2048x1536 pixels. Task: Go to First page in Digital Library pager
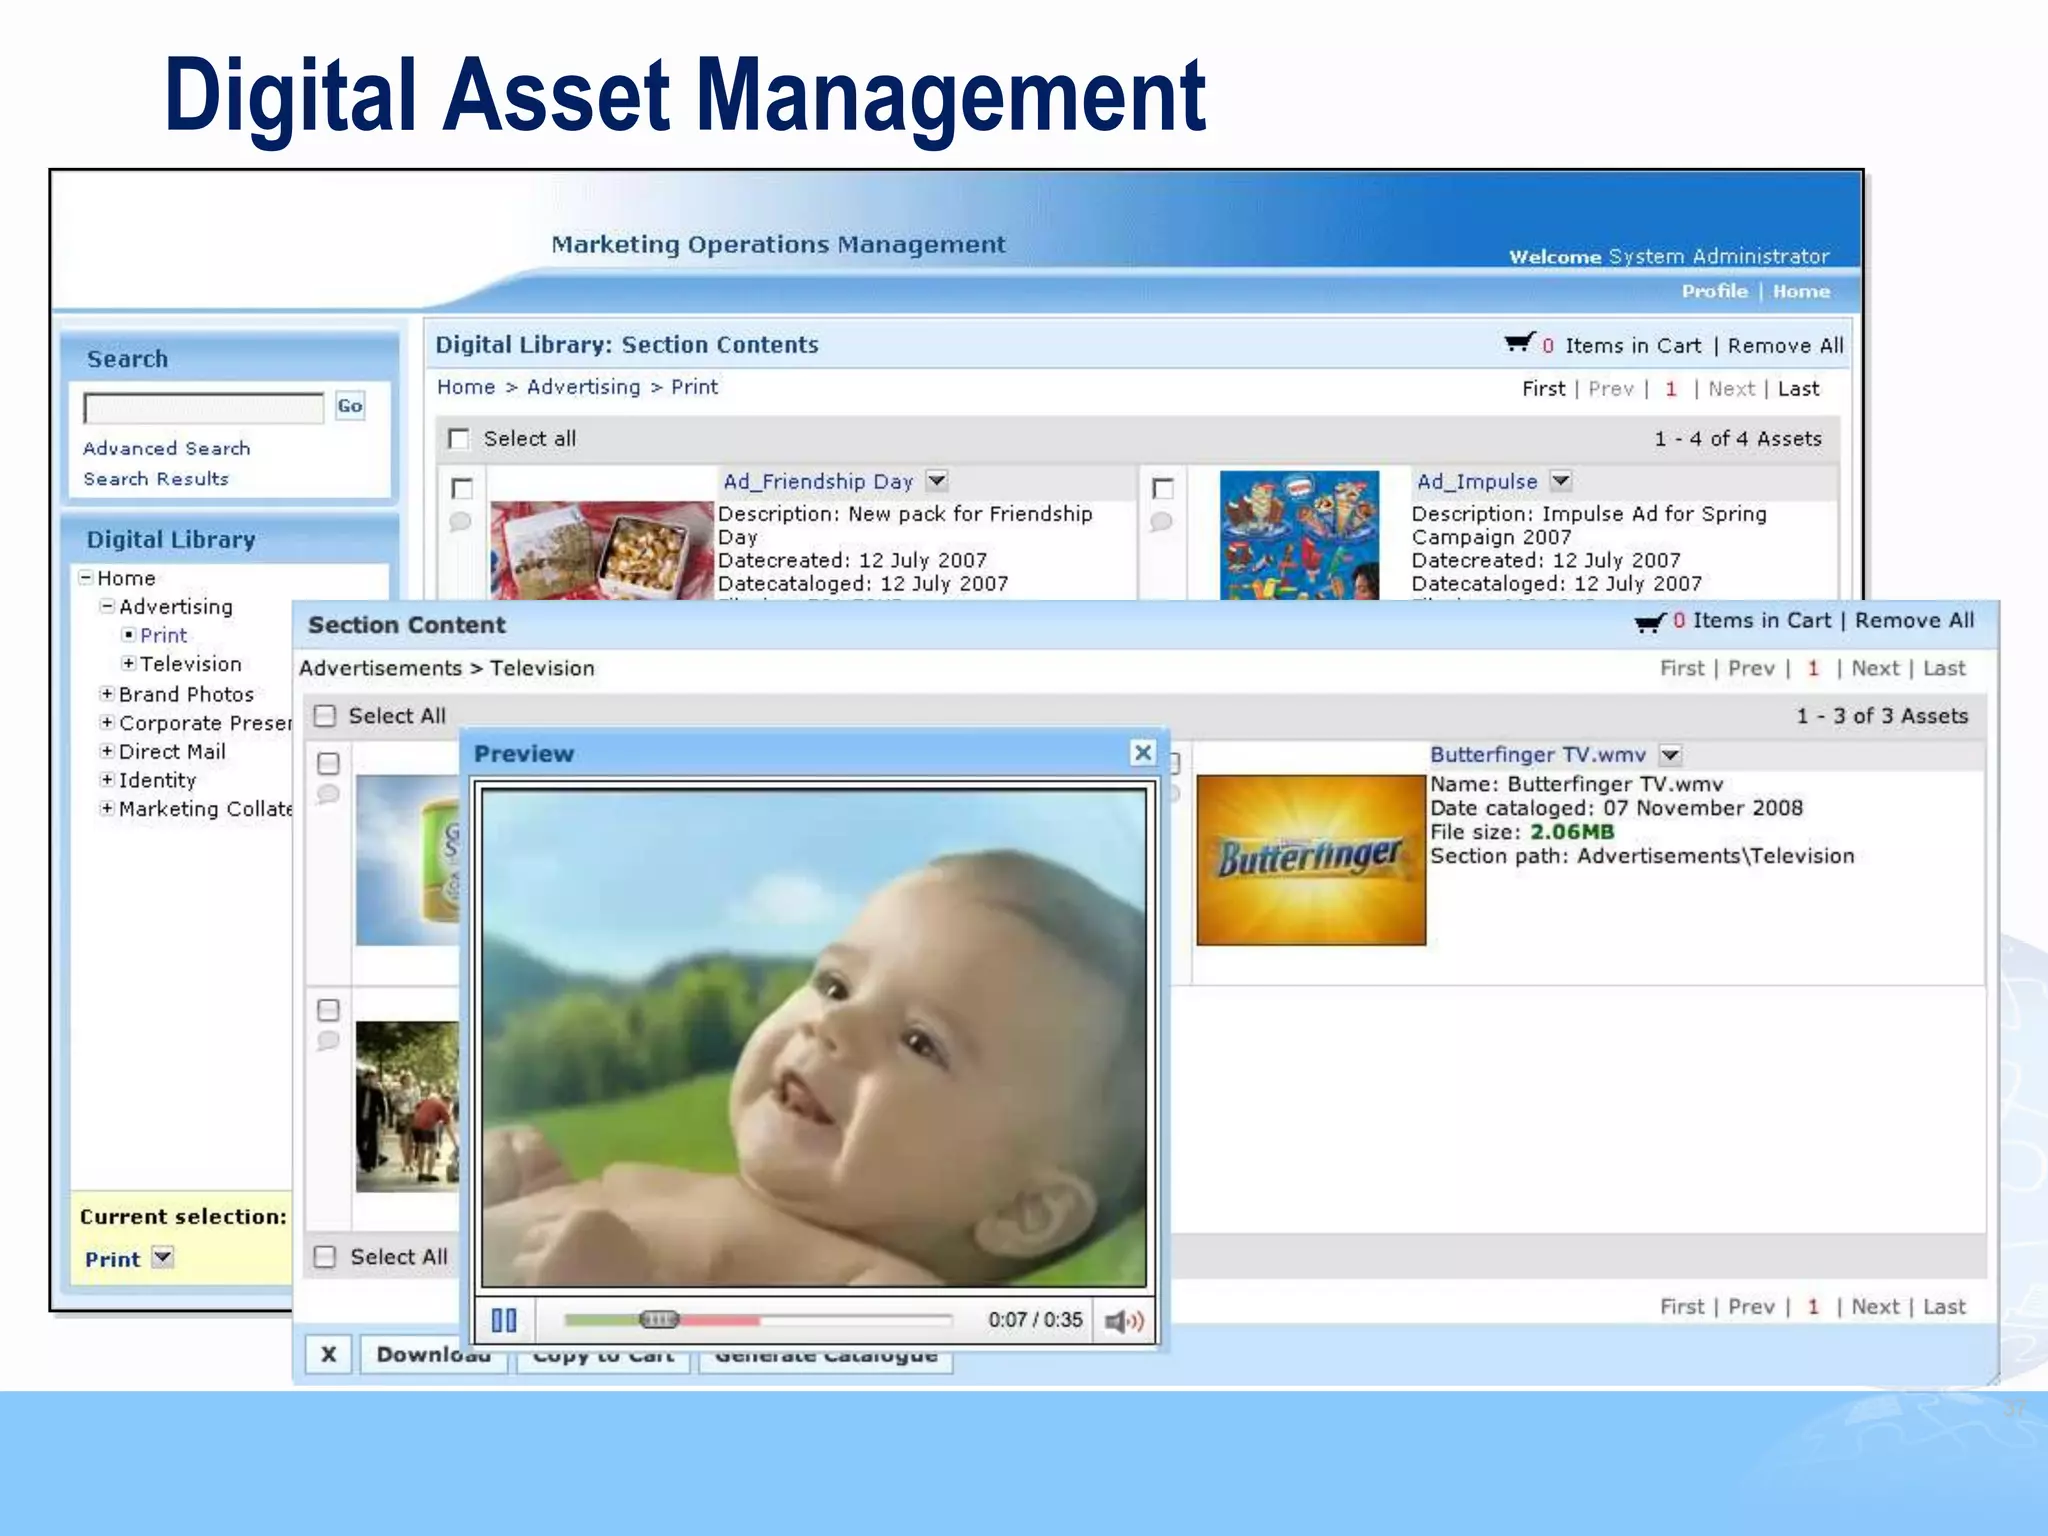click(1543, 389)
